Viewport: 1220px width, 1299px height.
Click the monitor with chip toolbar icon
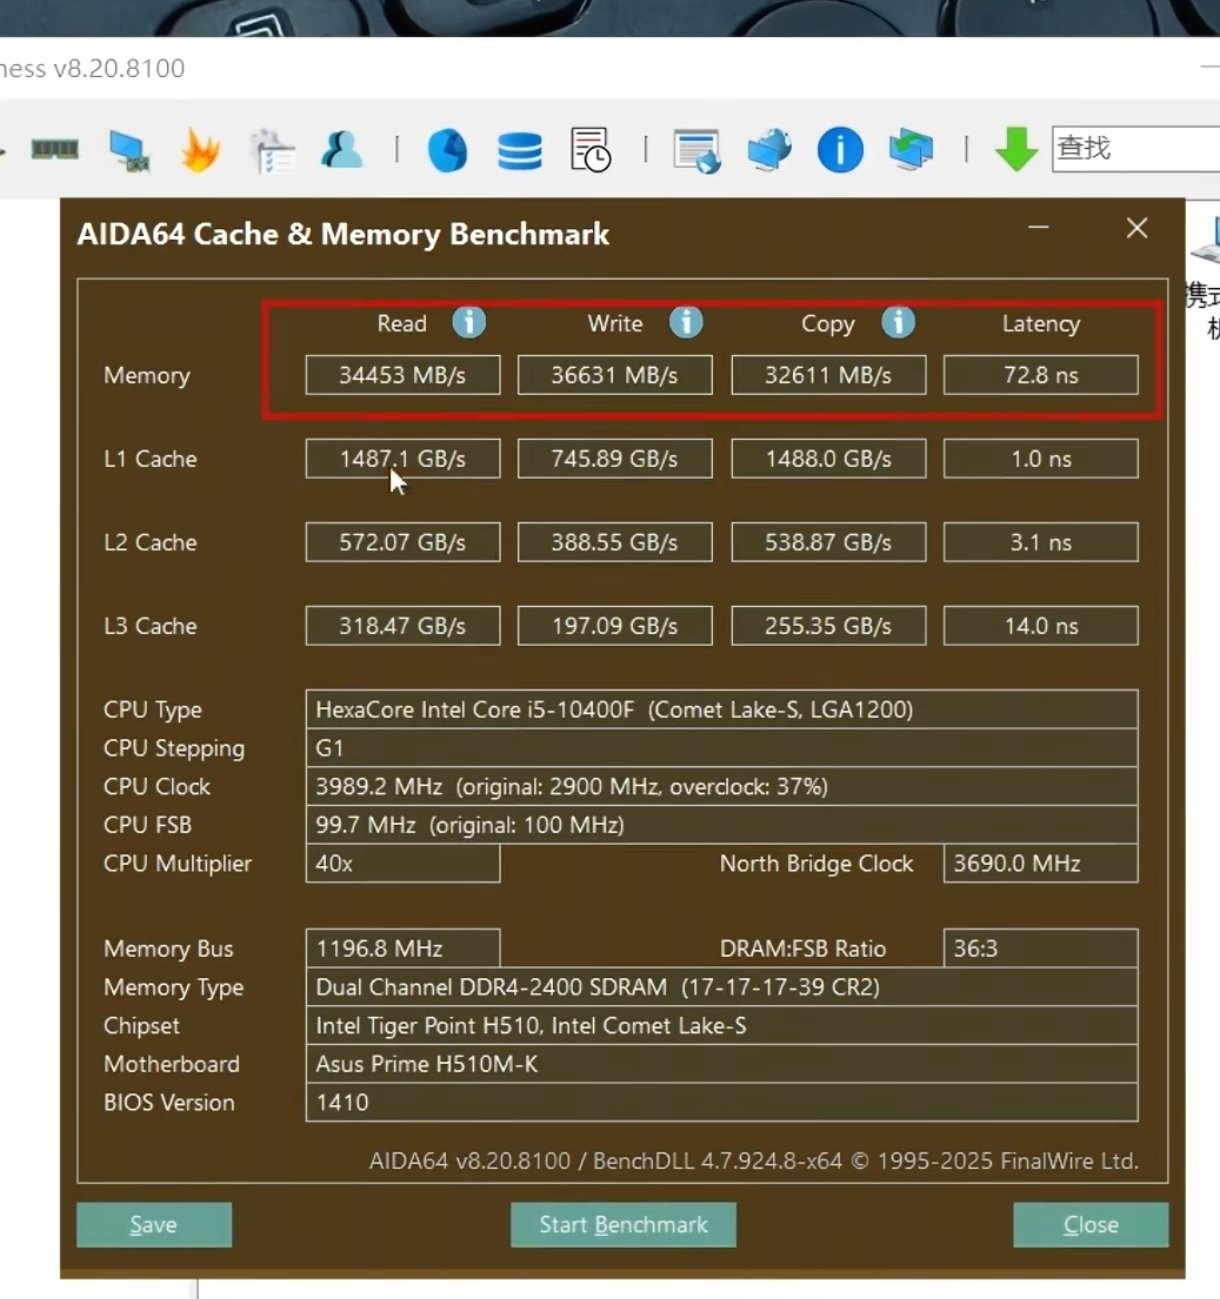point(129,151)
